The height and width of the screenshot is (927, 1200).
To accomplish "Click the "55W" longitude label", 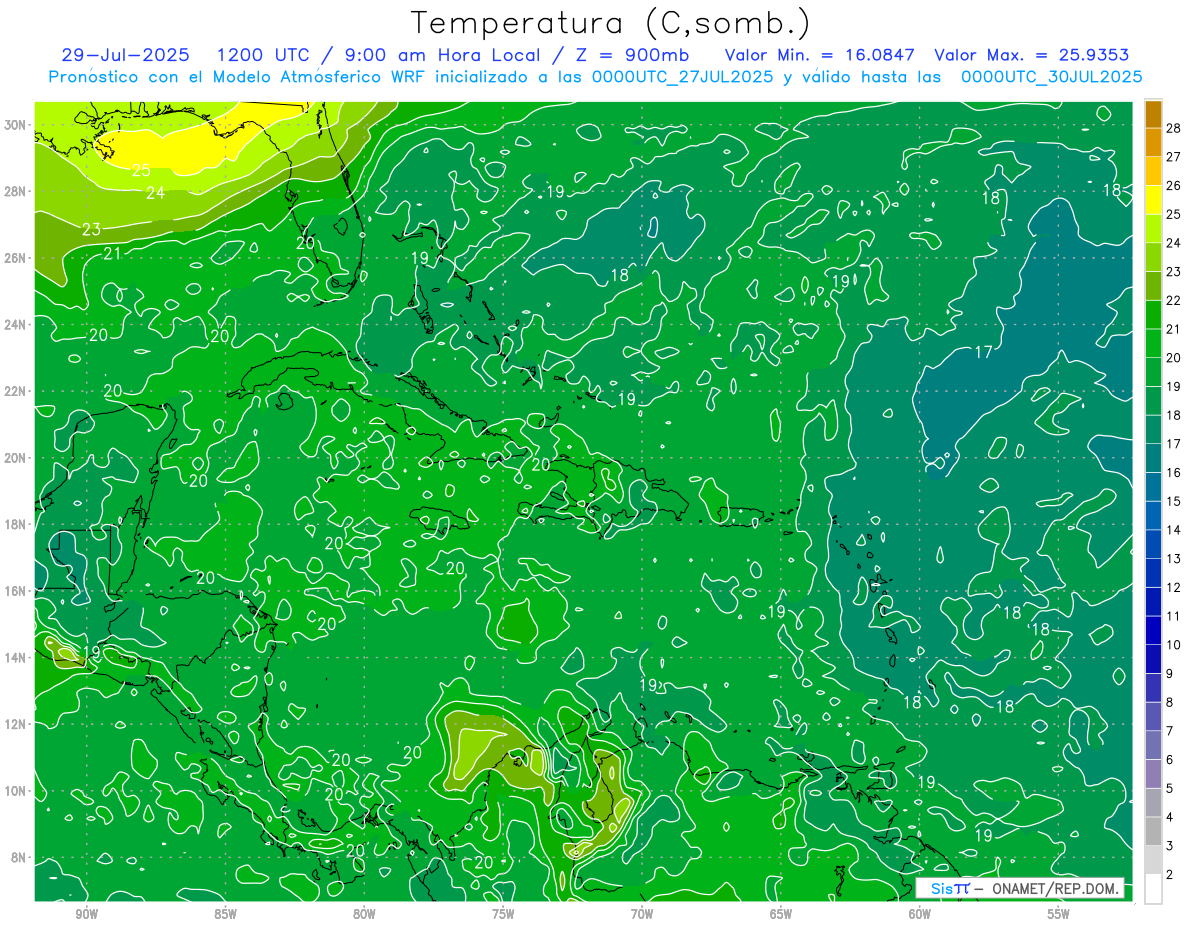I will coord(1059,914).
